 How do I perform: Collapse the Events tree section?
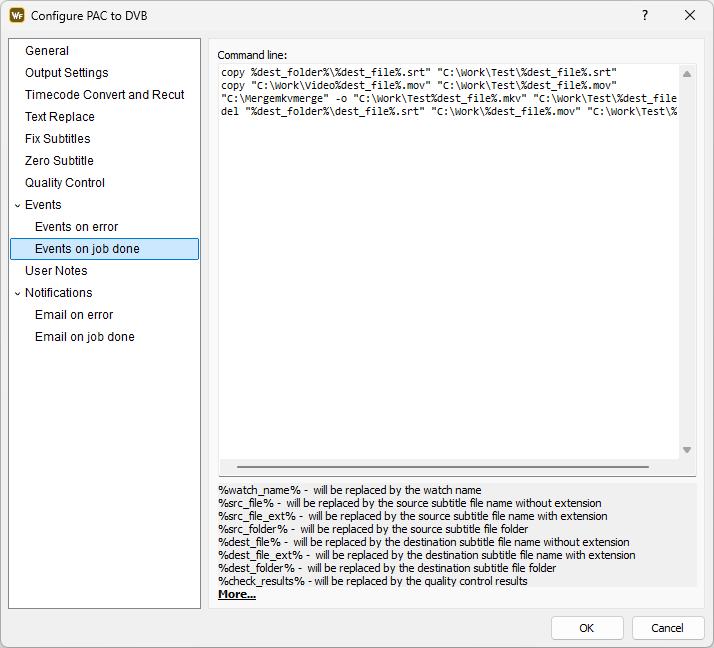click(18, 205)
